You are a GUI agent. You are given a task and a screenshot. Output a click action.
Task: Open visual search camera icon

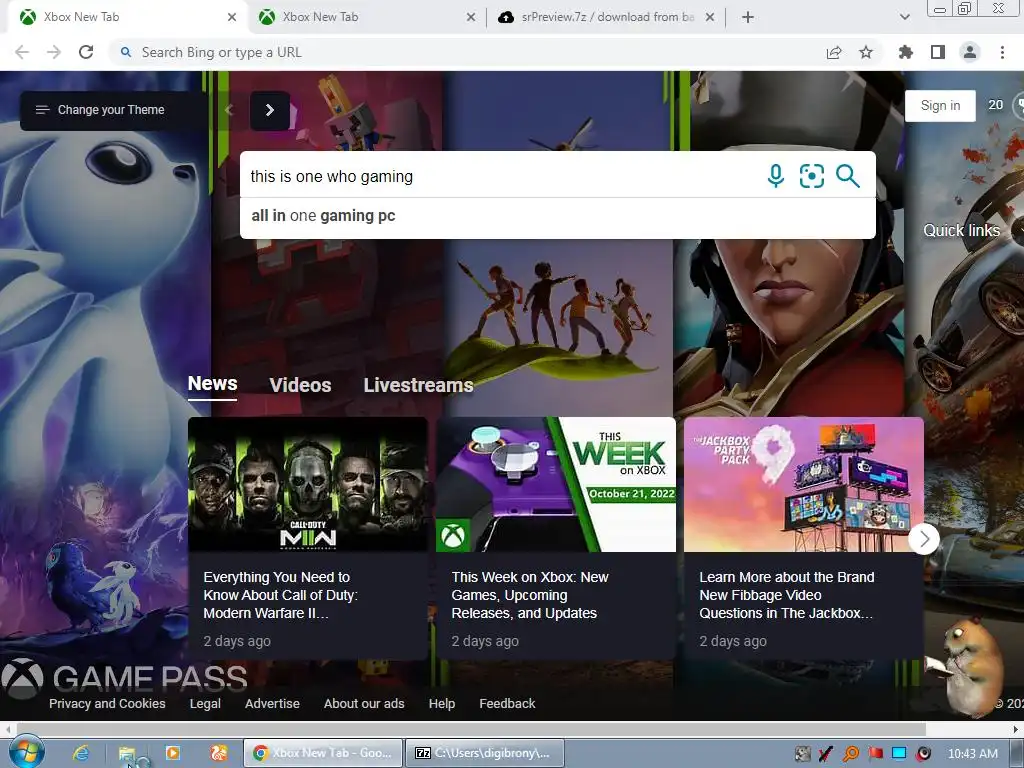coord(812,176)
